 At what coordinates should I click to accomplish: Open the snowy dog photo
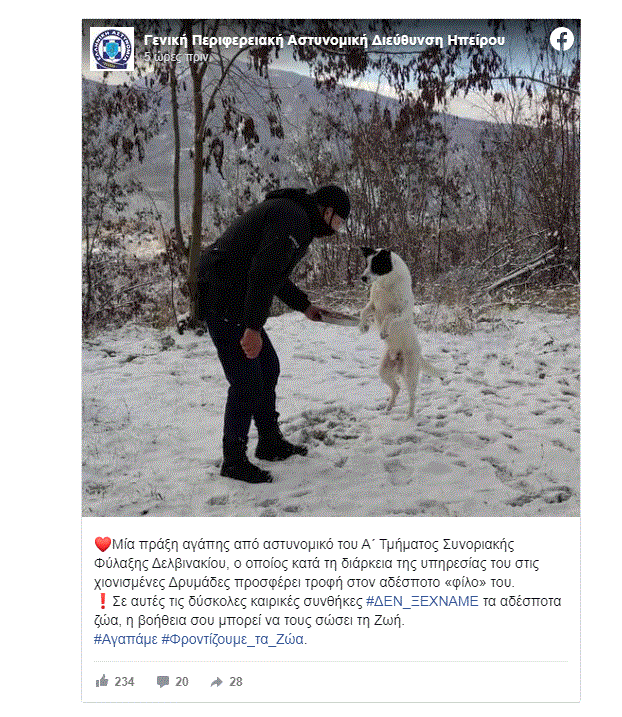click(331, 268)
